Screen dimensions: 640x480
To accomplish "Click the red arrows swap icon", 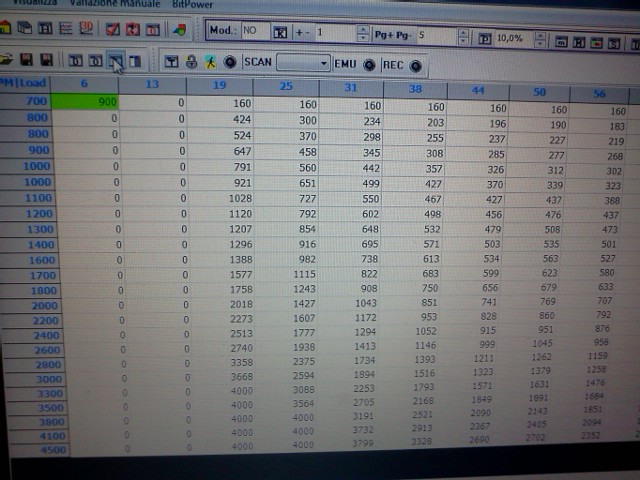I will click(133, 29).
